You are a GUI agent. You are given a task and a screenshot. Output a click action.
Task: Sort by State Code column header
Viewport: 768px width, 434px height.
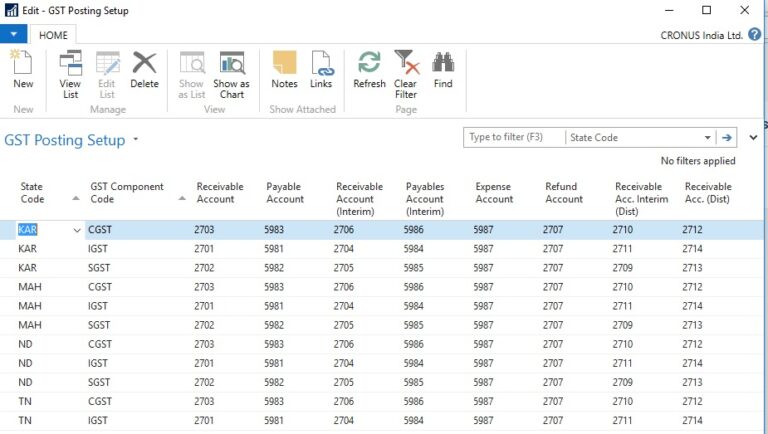[x=33, y=193]
